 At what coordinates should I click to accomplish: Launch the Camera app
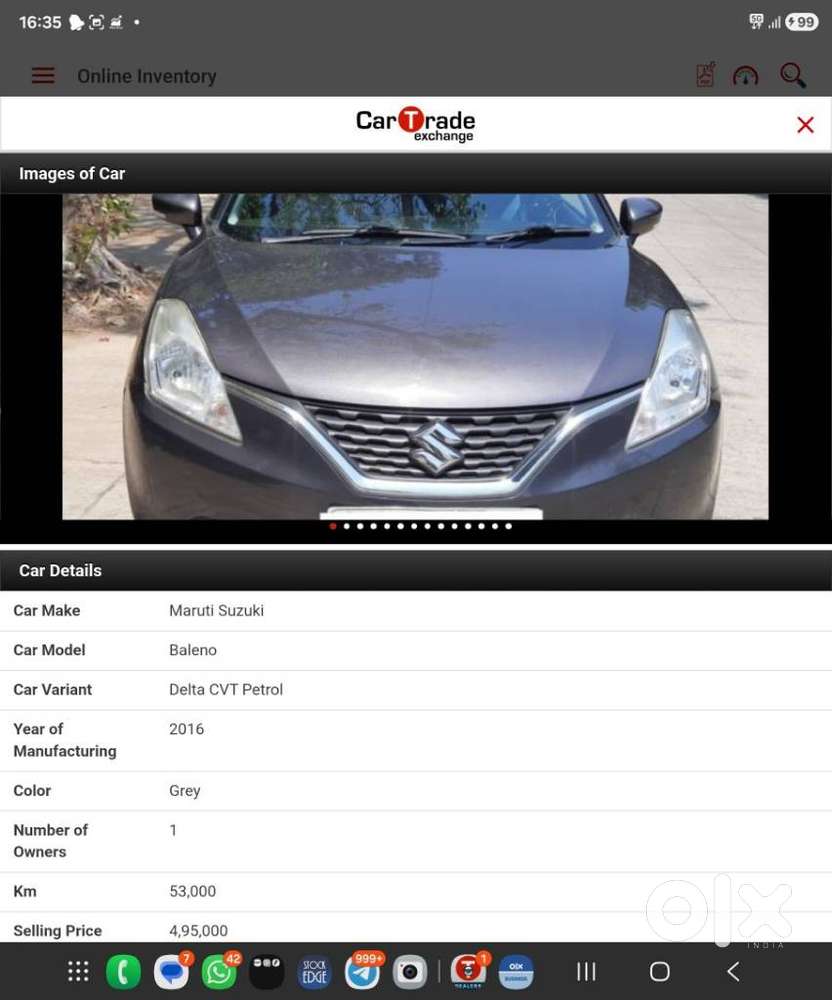(410, 971)
